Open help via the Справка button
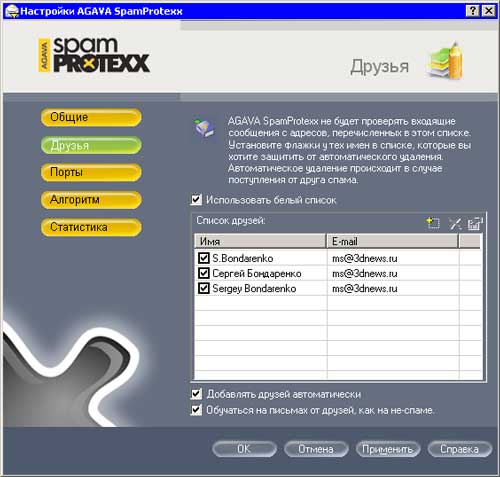 (x=459, y=449)
